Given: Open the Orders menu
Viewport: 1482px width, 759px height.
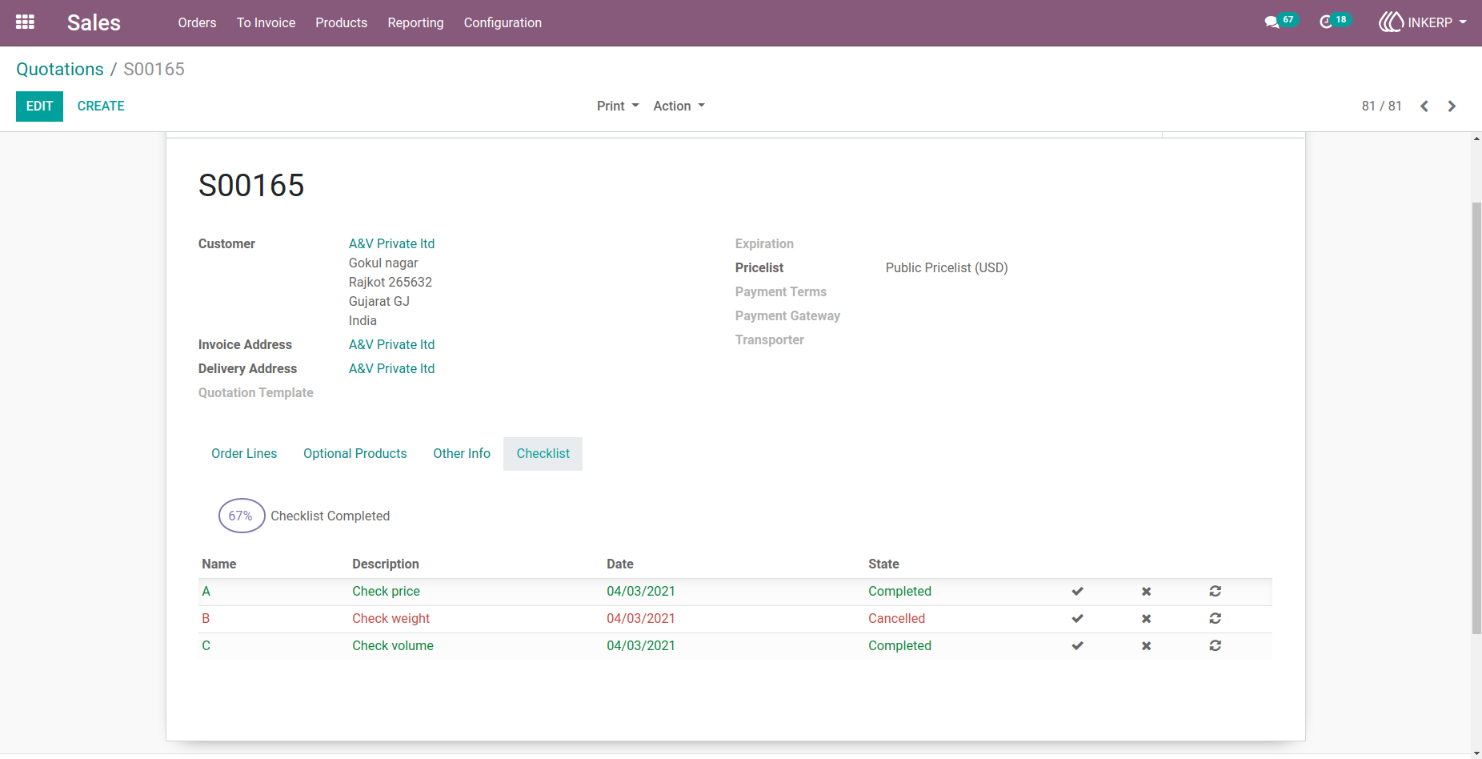Looking at the screenshot, I should 197,22.
